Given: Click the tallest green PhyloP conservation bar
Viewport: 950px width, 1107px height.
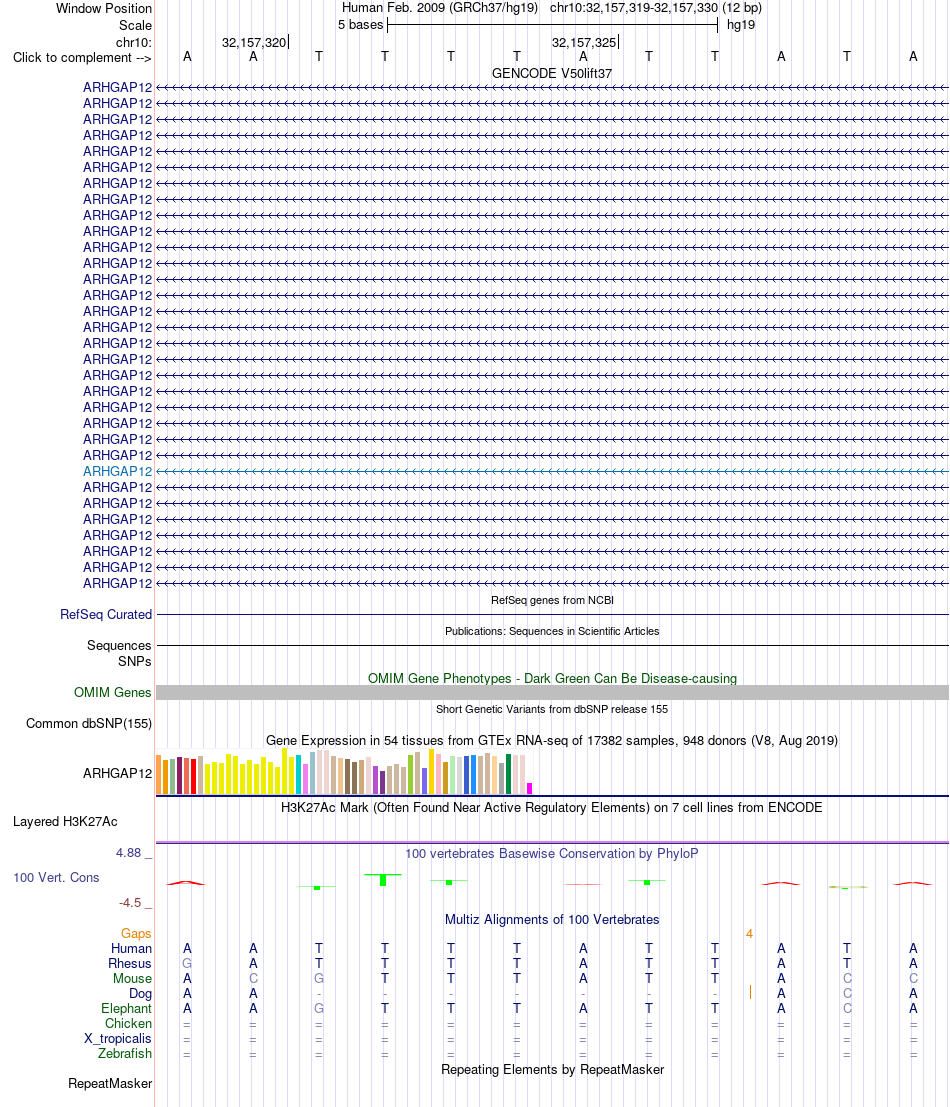Looking at the screenshot, I should tap(383, 880).
